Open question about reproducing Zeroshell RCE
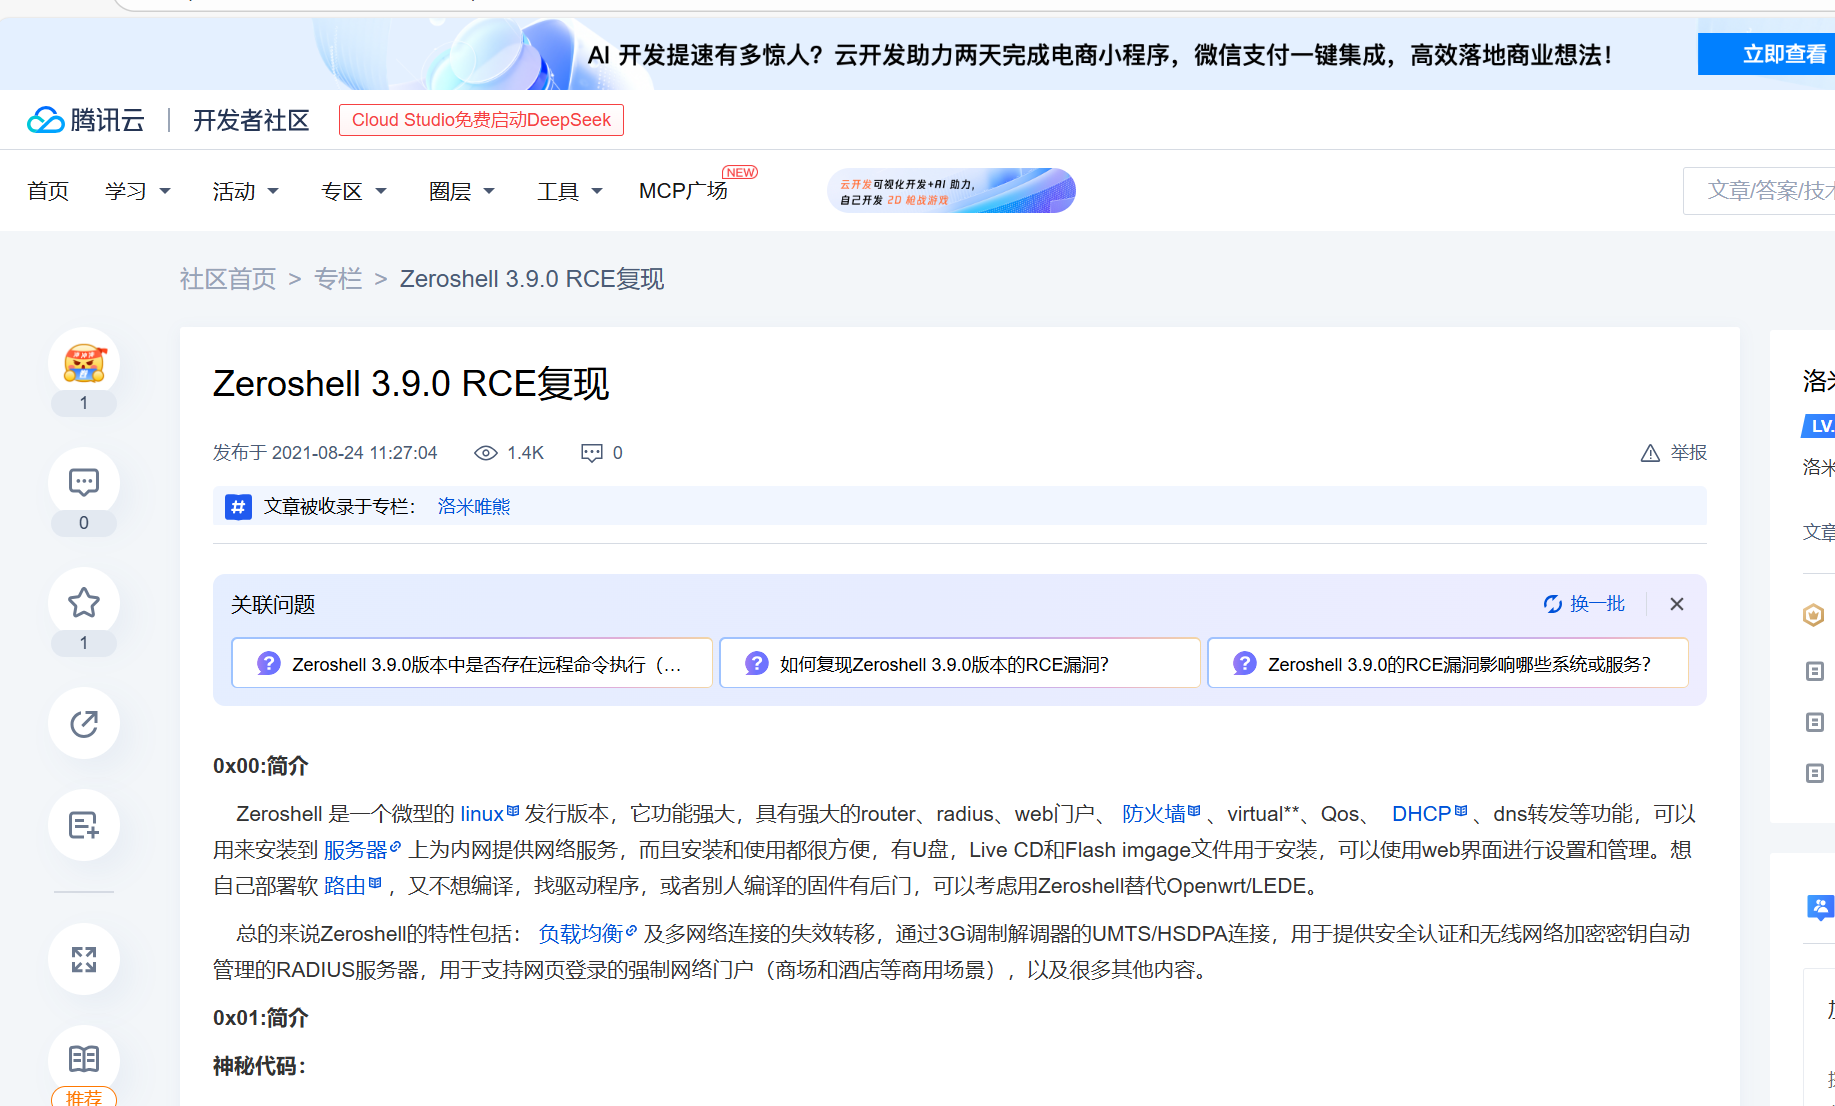The height and width of the screenshot is (1106, 1835). pos(959,664)
